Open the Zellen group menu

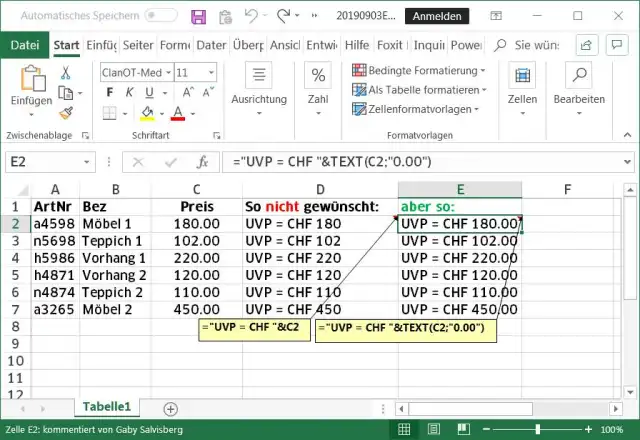pos(522,89)
